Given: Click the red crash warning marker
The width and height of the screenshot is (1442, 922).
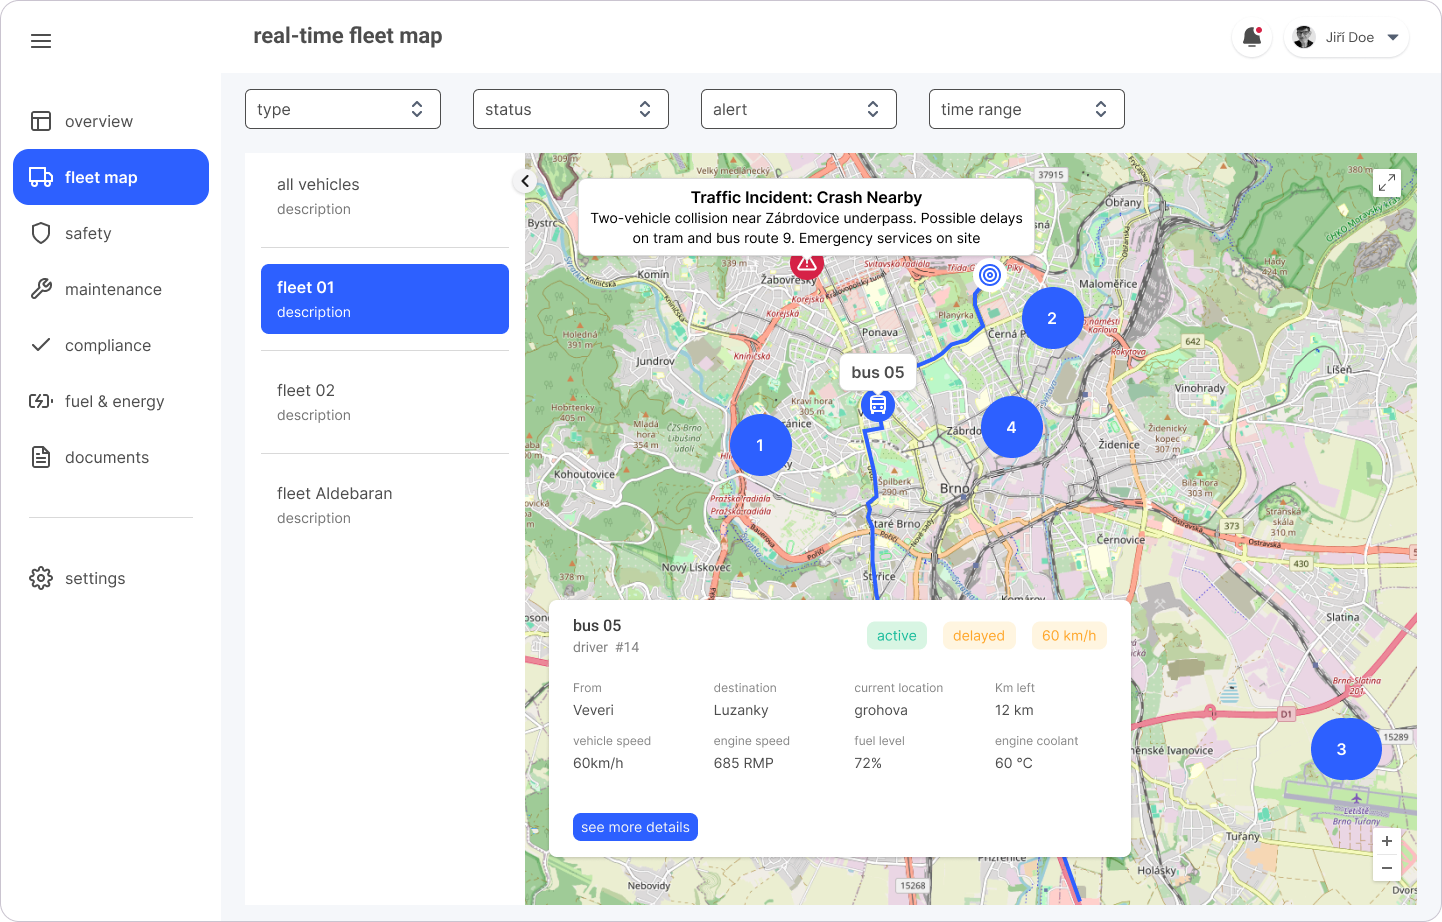Looking at the screenshot, I should pyautogui.click(x=807, y=266).
